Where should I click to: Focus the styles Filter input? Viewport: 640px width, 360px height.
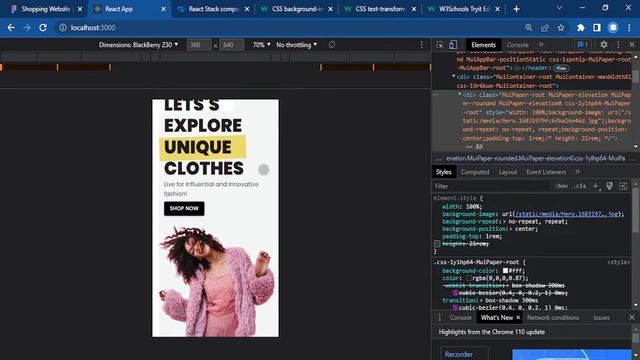(491, 186)
